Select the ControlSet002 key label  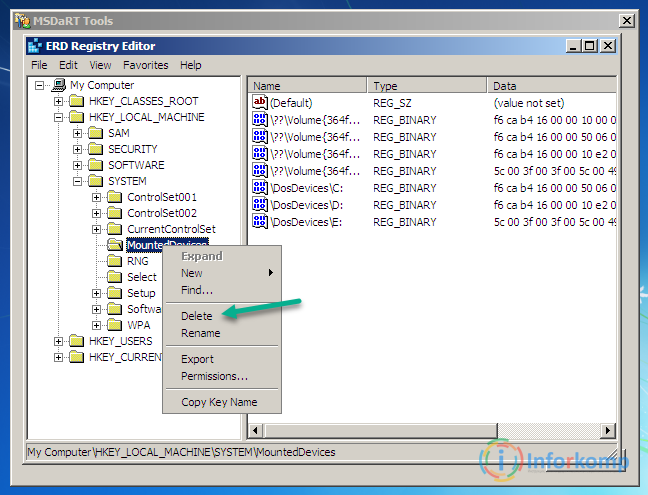coord(162,213)
